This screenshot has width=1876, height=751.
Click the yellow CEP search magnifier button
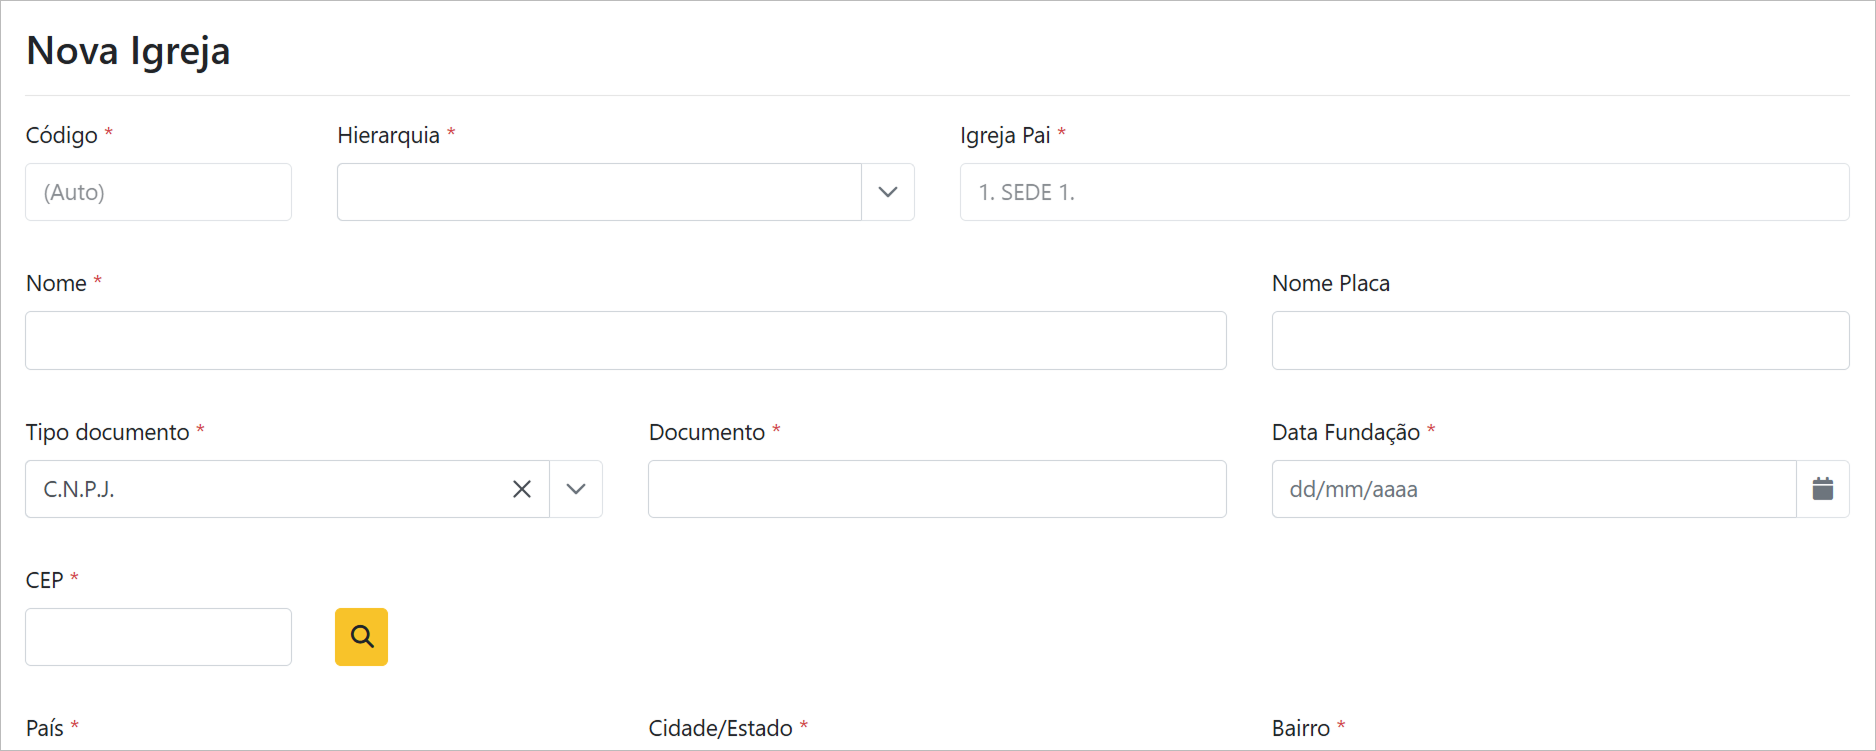coord(361,637)
